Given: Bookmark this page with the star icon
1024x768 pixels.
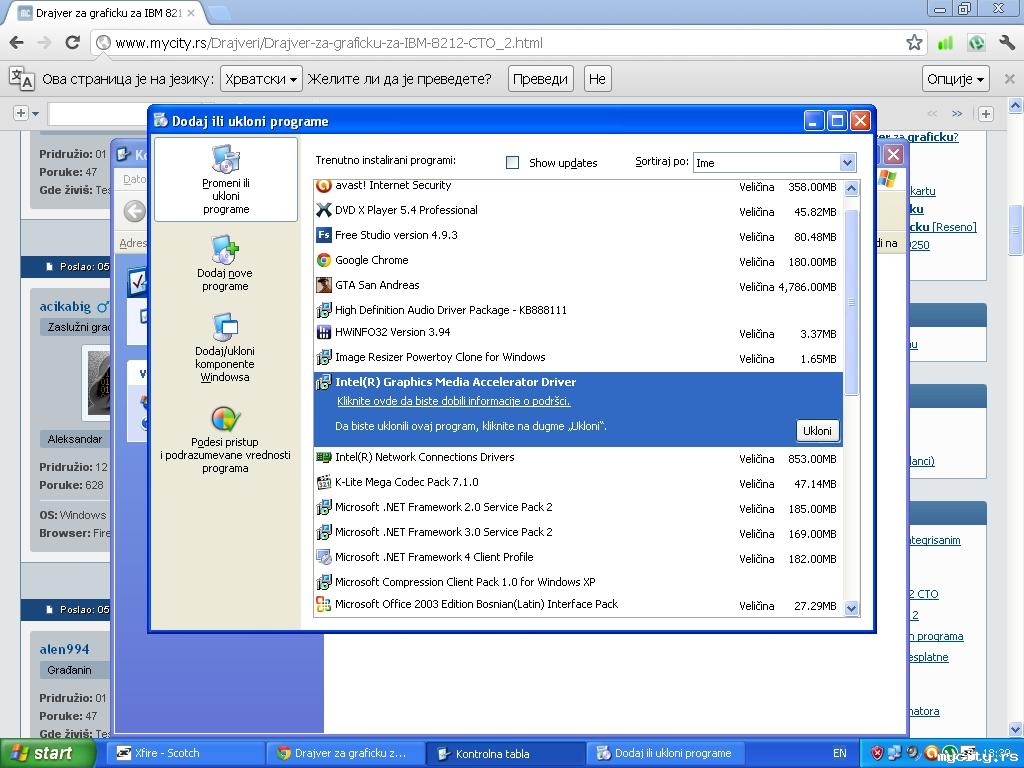Looking at the screenshot, I should [x=914, y=43].
